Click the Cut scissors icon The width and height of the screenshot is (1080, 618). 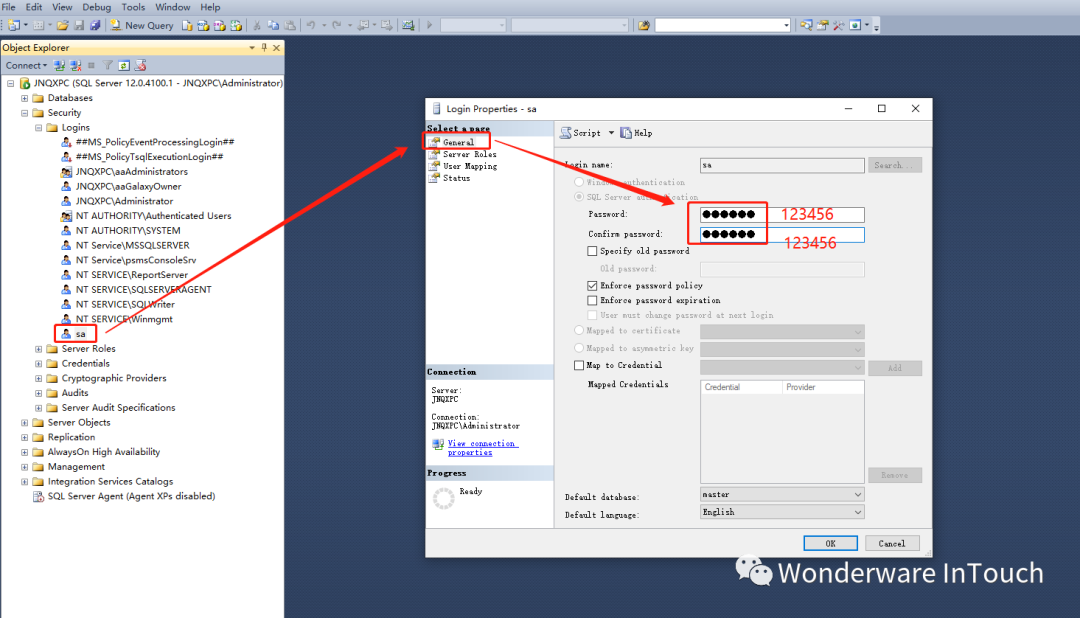coord(256,25)
